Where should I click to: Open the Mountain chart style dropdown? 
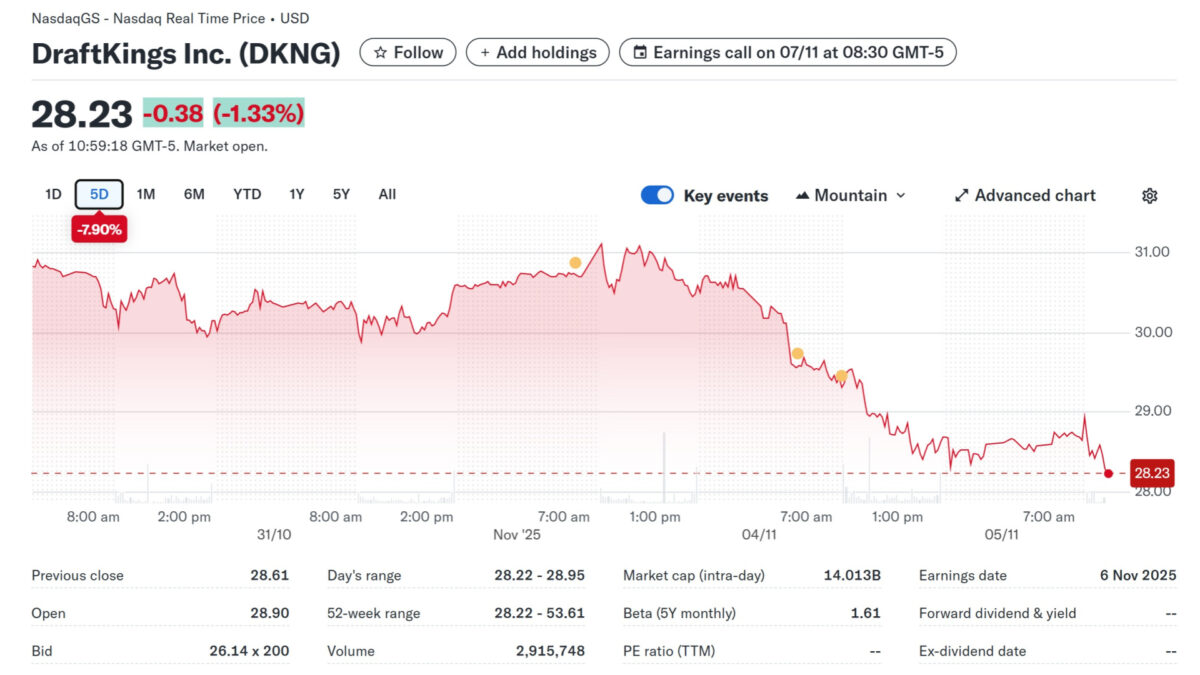(x=851, y=195)
